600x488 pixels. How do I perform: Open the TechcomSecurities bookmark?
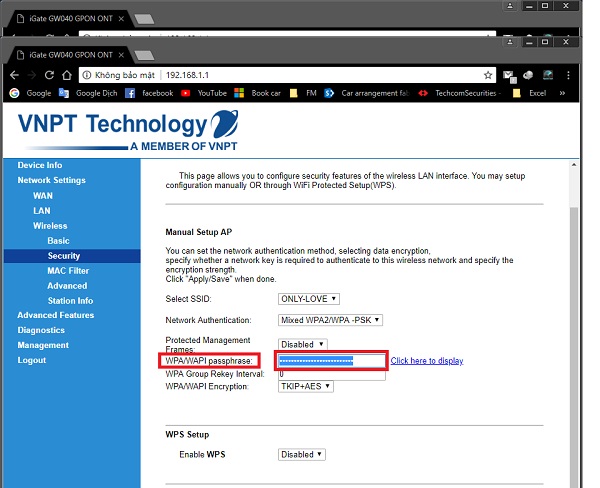tap(459, 93)
